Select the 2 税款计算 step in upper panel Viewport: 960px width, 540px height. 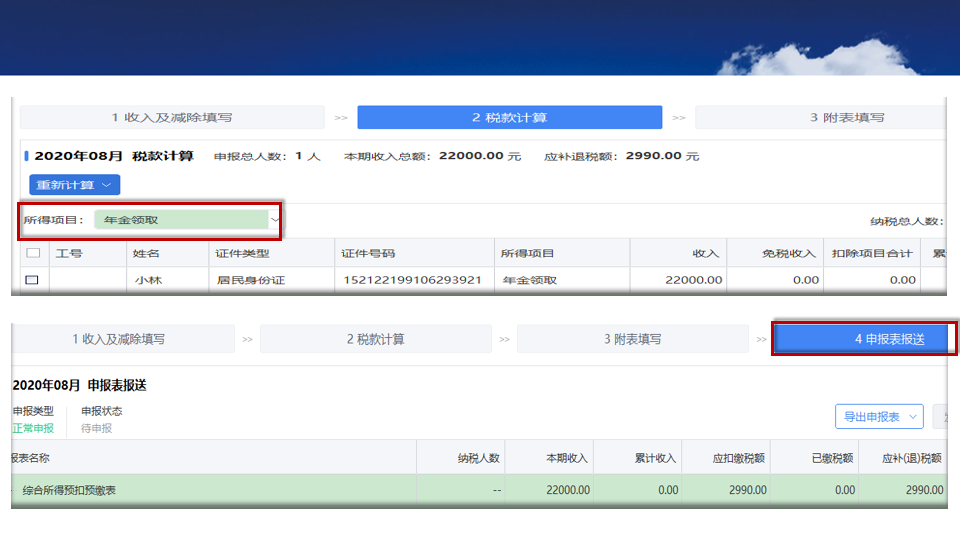(x=509, y=118)
